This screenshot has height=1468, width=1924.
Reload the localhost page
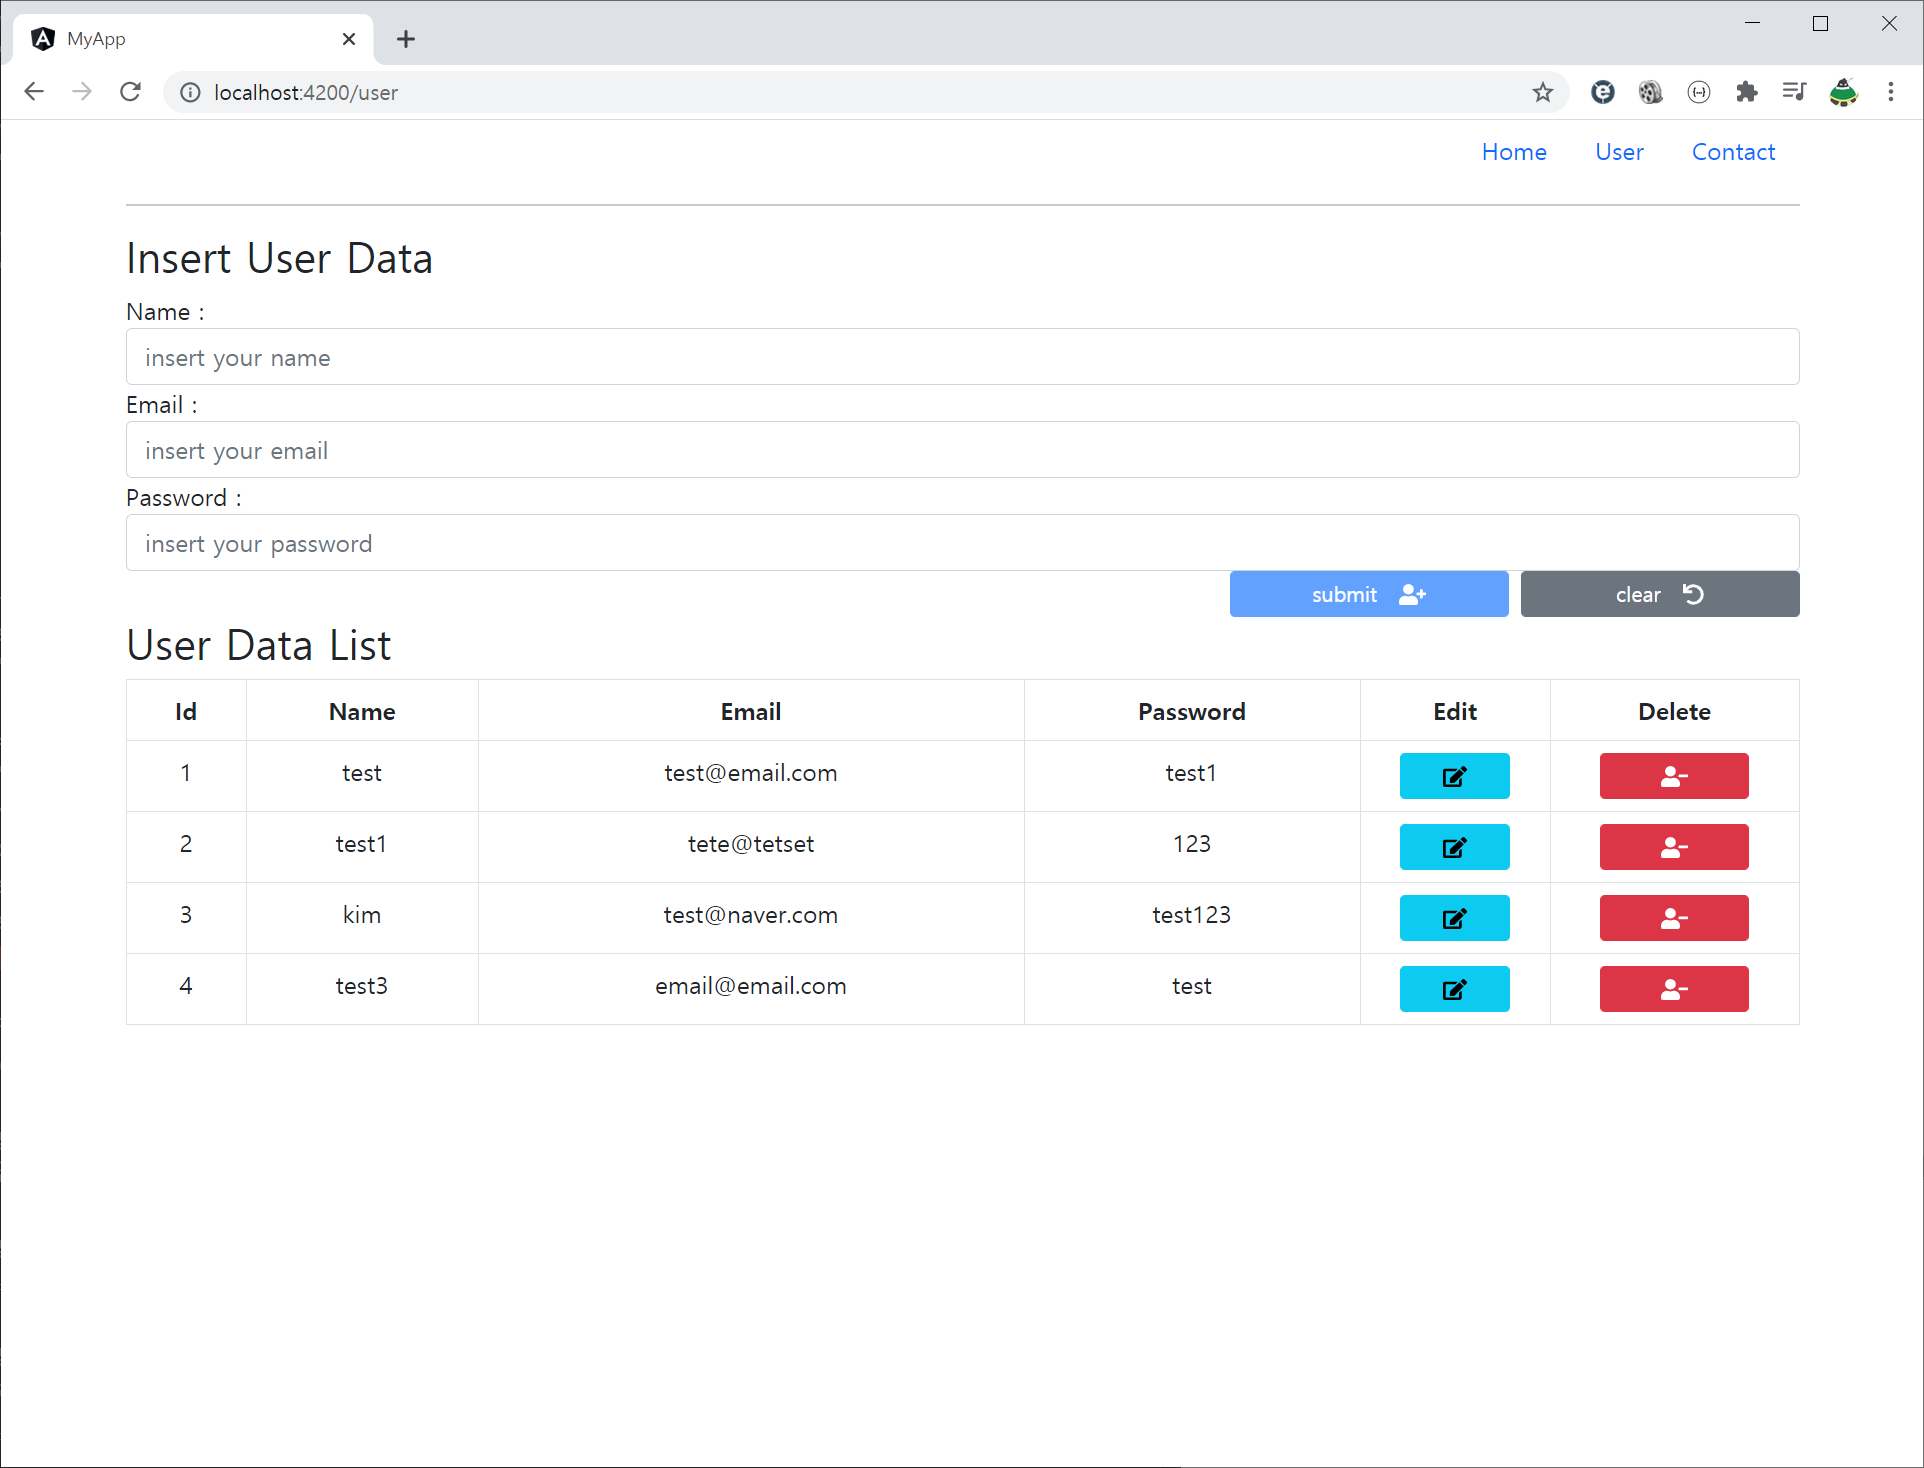(x=130, y=92)
